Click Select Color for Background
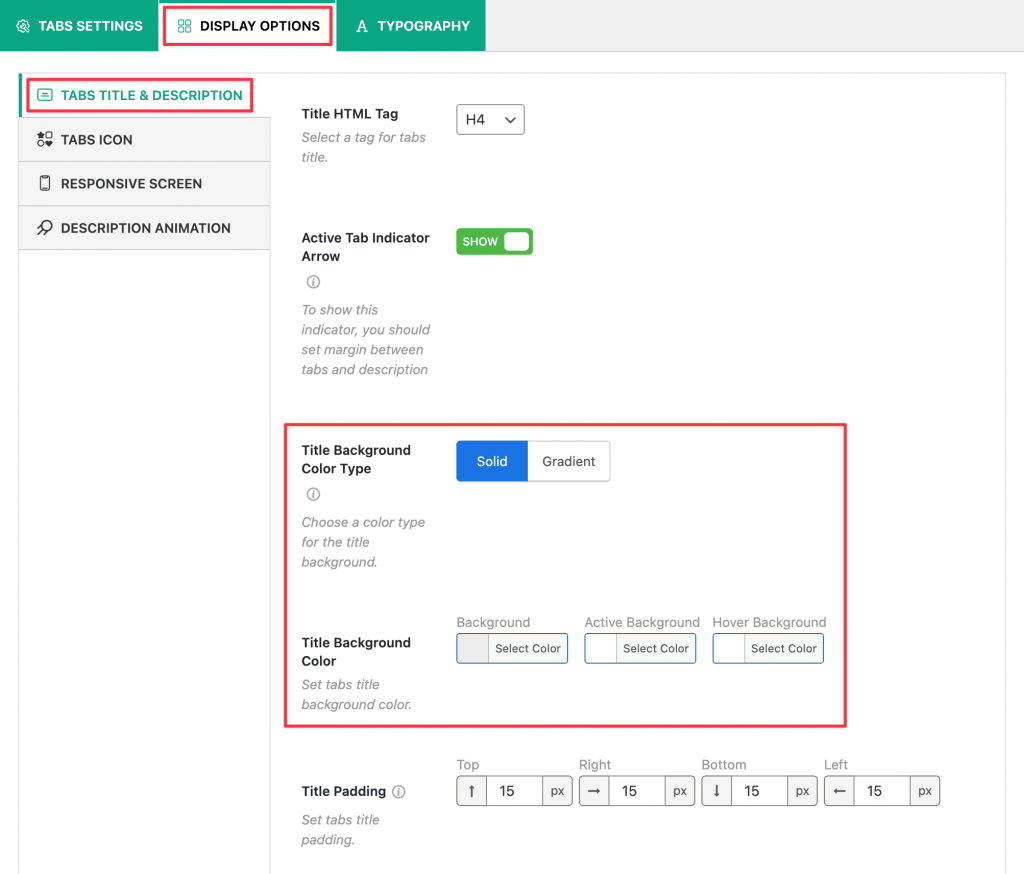This screenshot has width=1024, height=874. coord(528,649)
